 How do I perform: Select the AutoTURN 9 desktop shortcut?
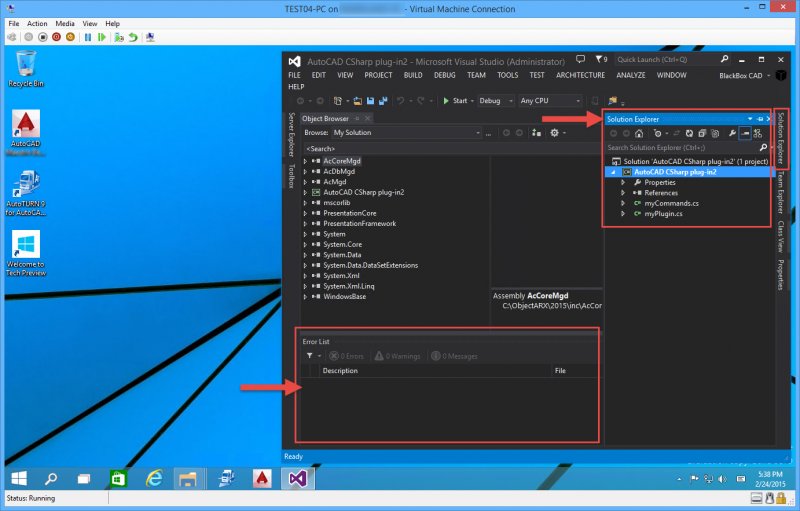(26, 193)
